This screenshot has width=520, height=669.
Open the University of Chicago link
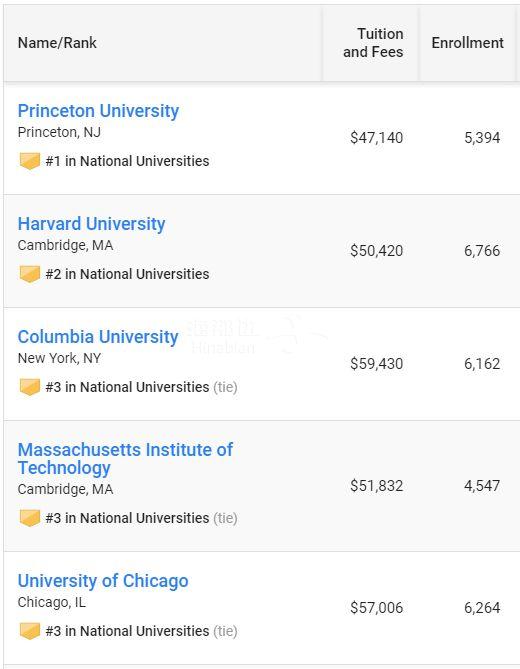pos(103,581)
